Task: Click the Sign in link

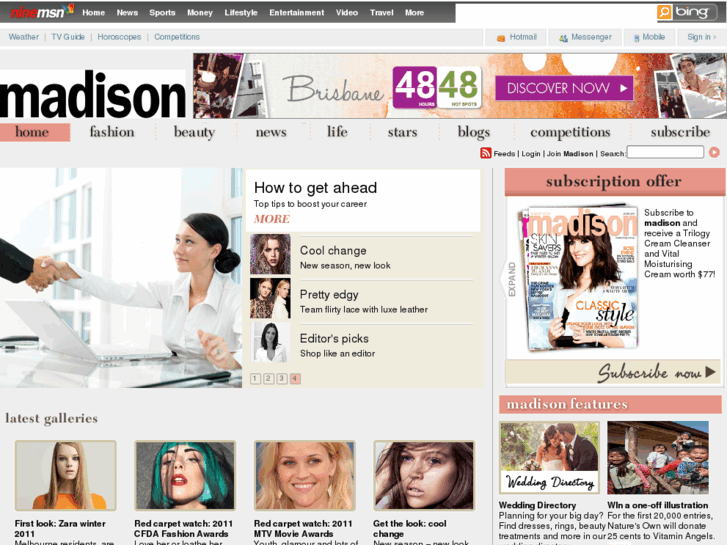Action: click(701, 37)
